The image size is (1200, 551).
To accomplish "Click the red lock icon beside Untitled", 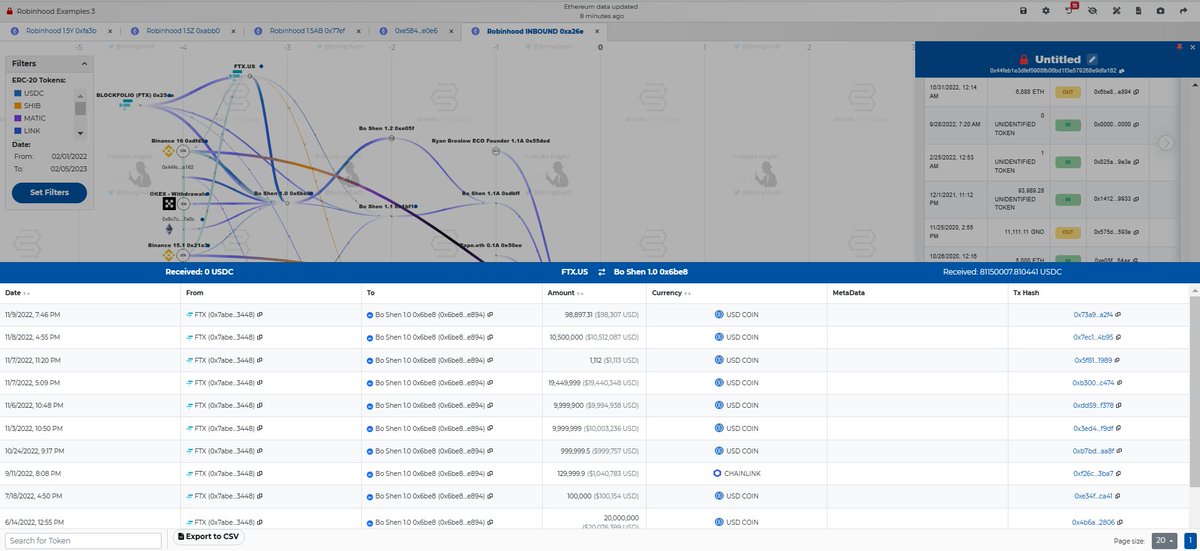I will (x=1023, y=59).
